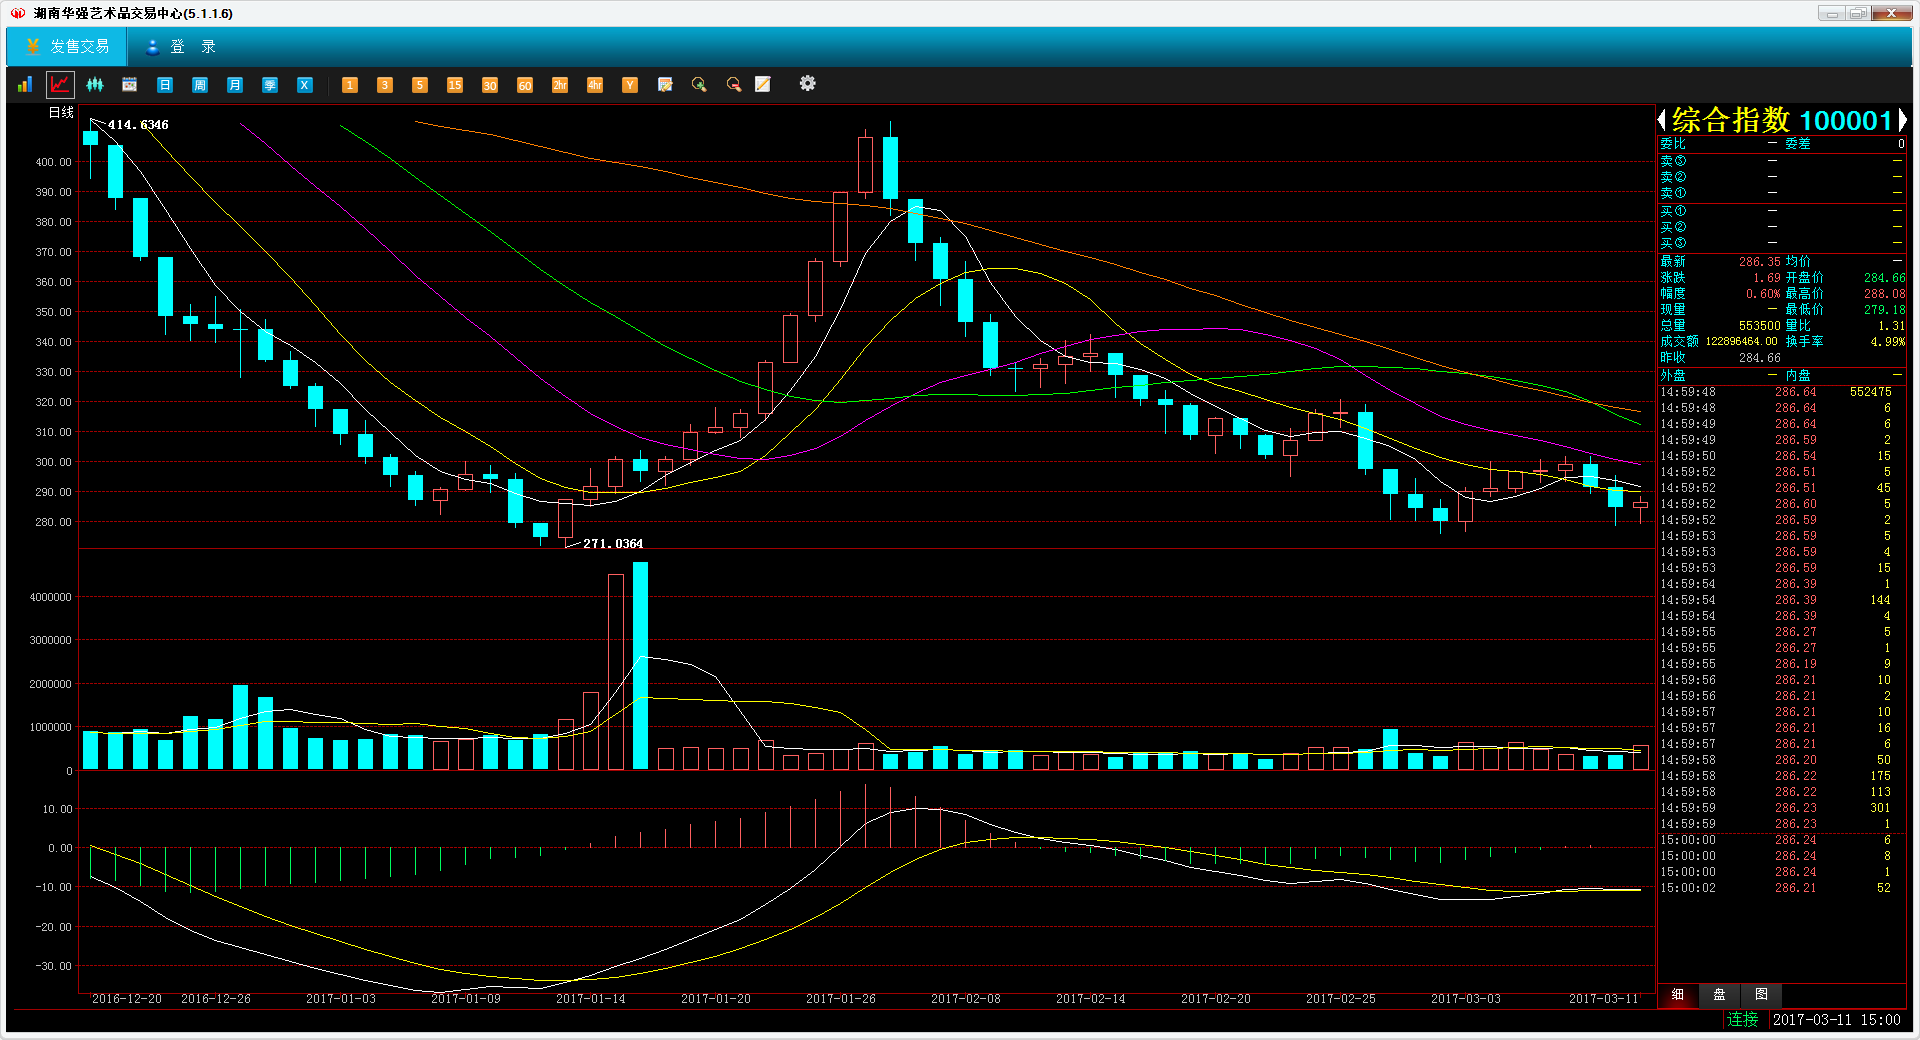The image size is (1920, 1040).
Task: Select 2hr period icon
Action: tap(560, 85)
